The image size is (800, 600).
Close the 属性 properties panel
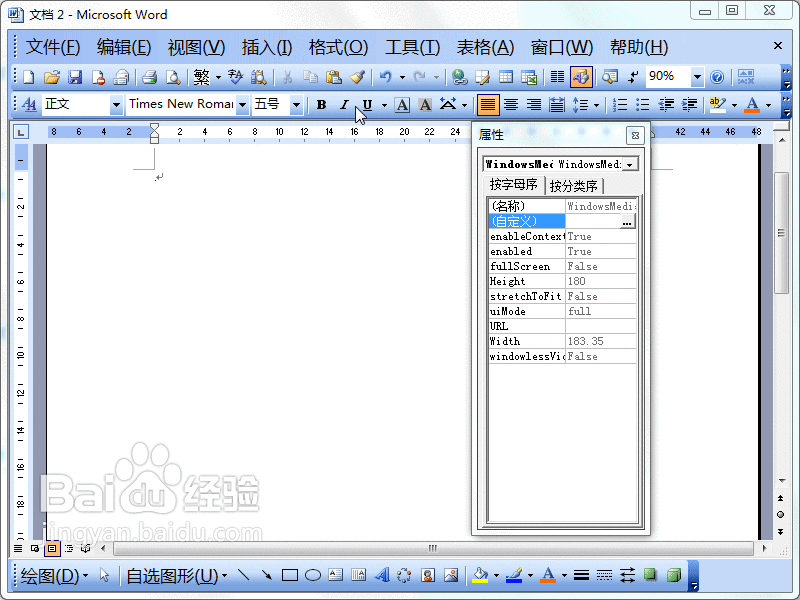[635, 135]
